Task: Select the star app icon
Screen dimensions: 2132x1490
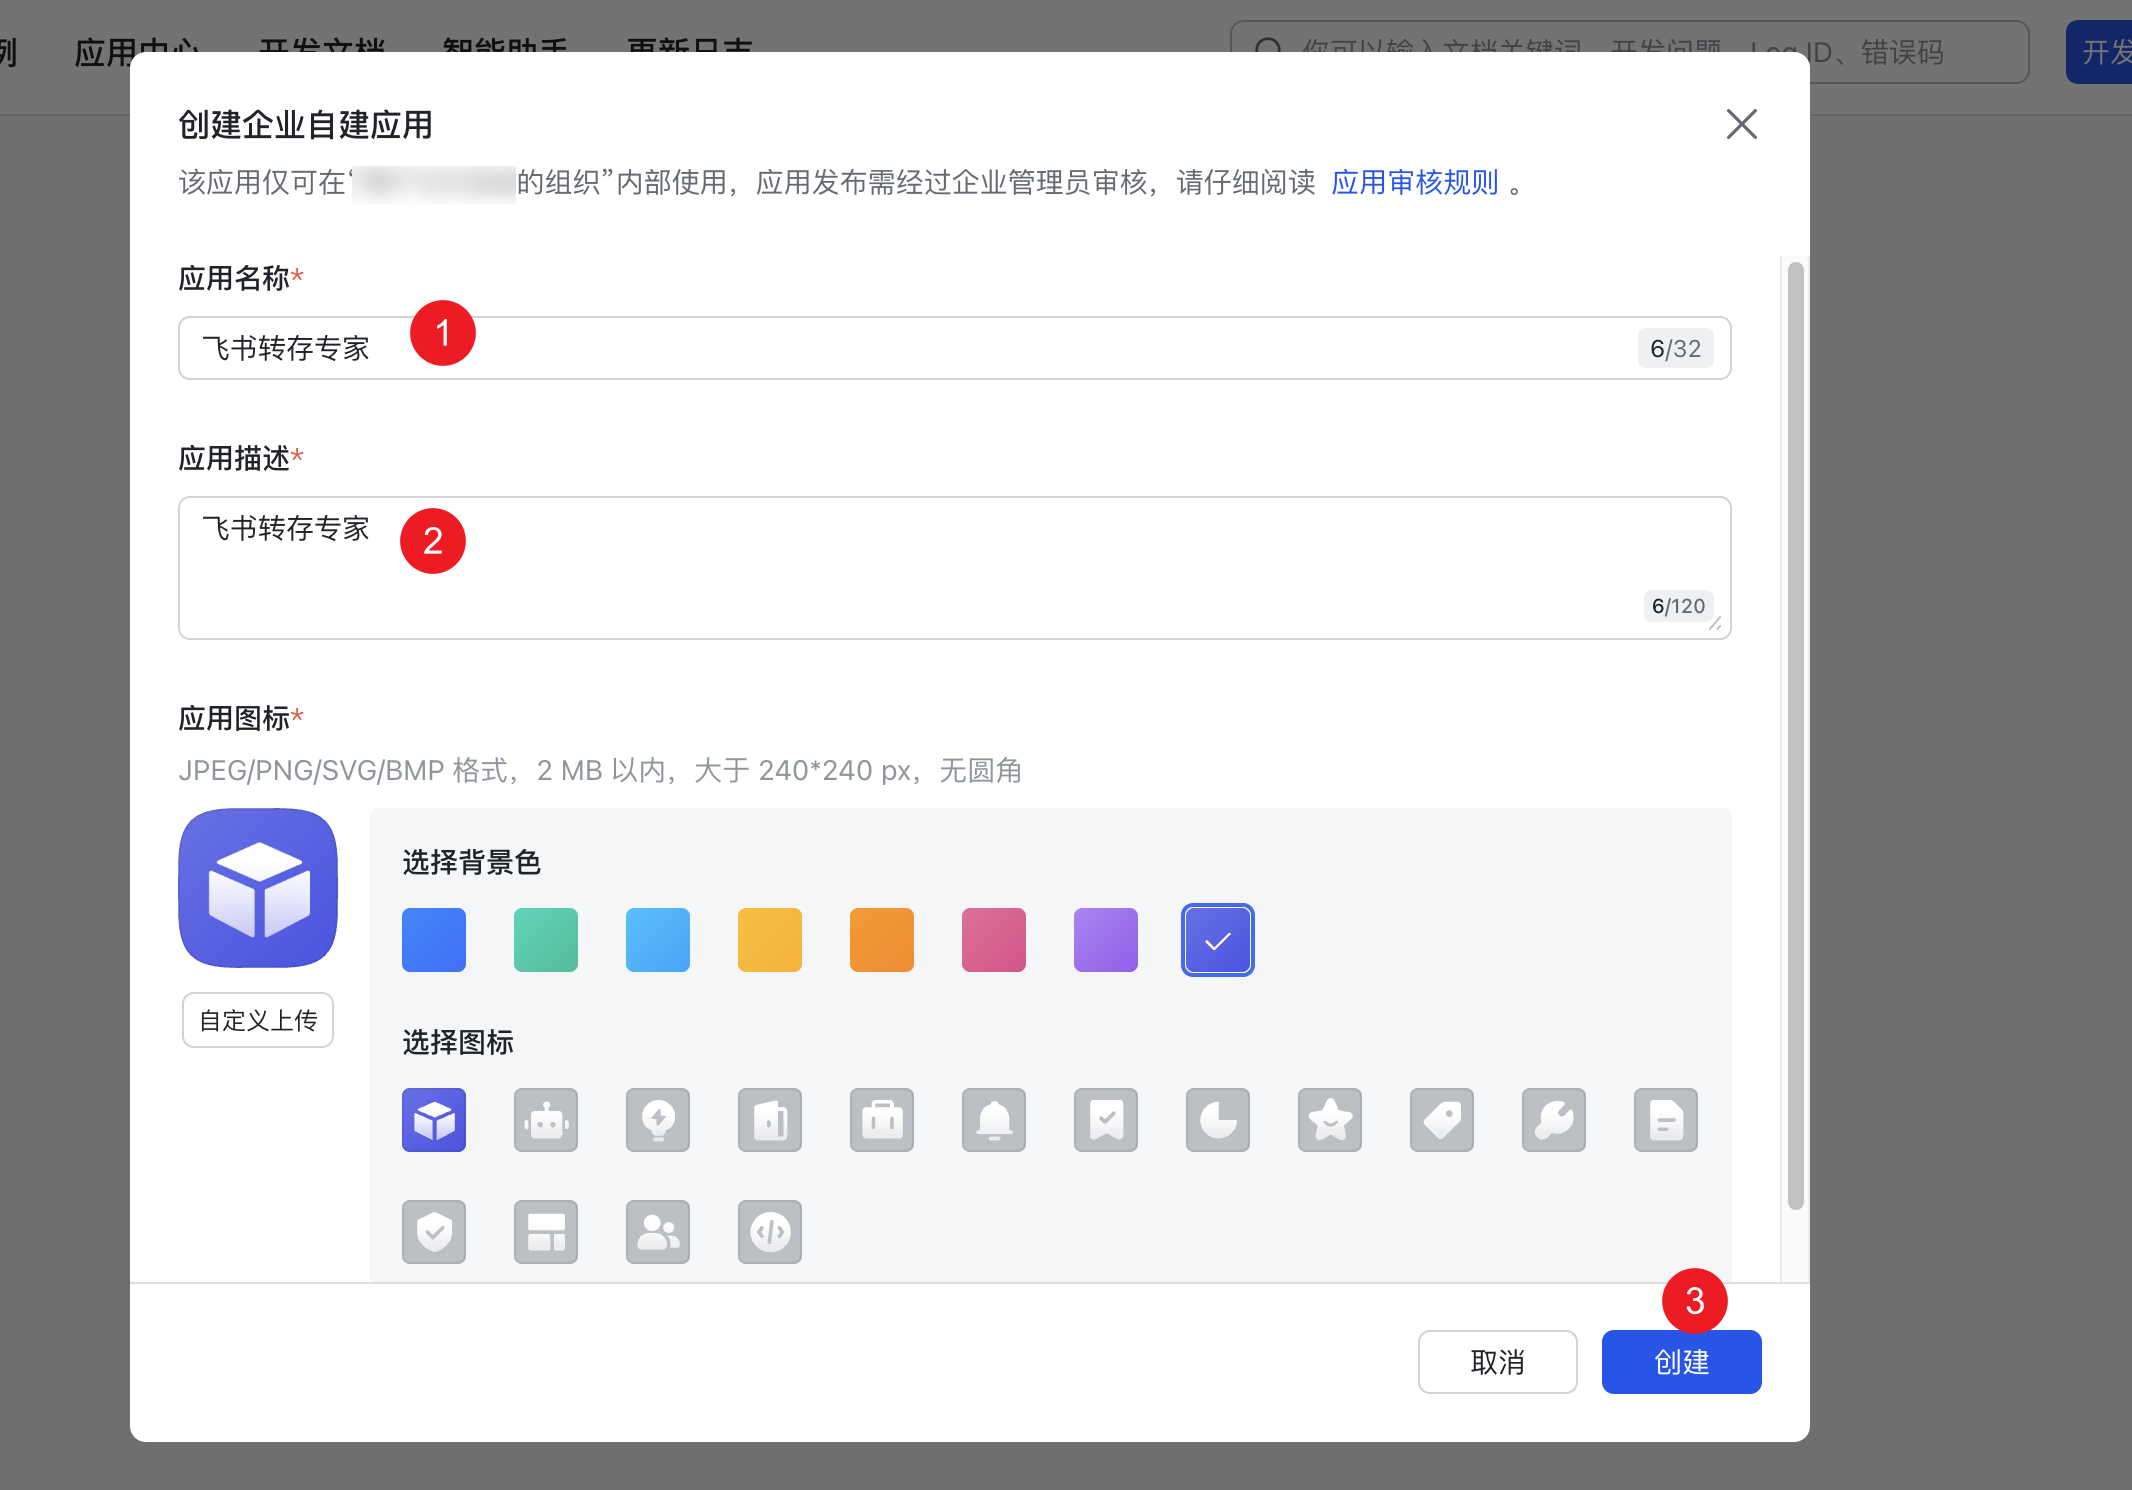Action: tap(1330, 1120)
